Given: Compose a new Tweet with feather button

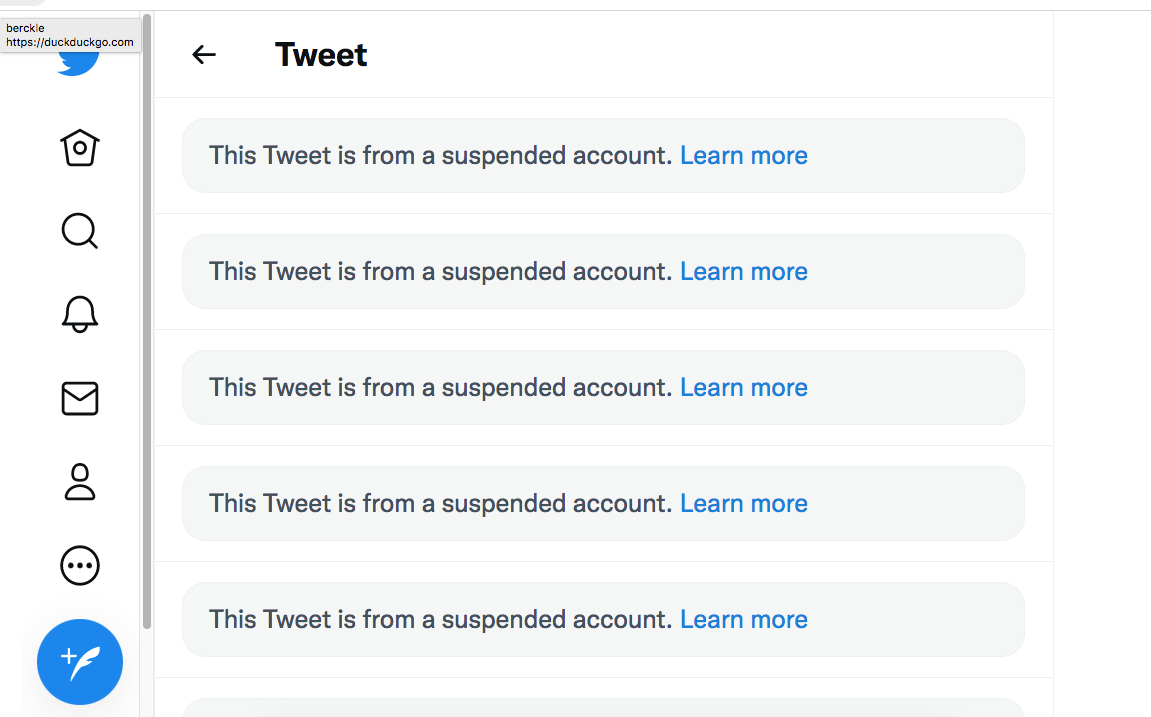Looking at the screenshot, I should point(79,662).
